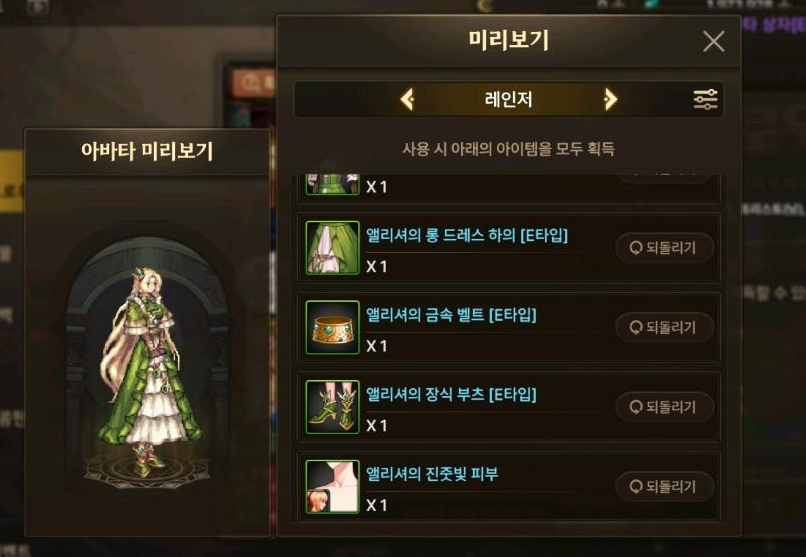
Task: Click the 앨리셔의 진줏빛 피부 item name
Action: coord(432,474)
